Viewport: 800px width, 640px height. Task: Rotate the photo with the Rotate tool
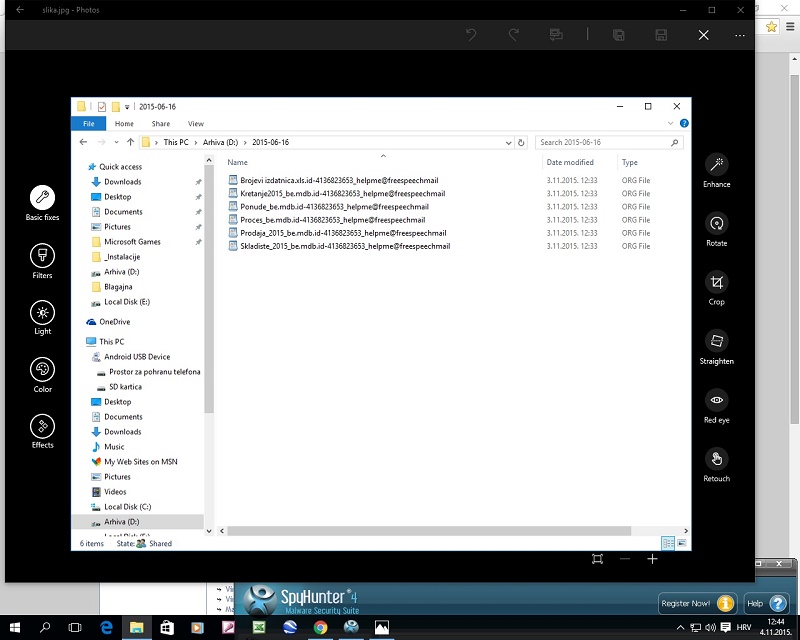coord(716,223)
